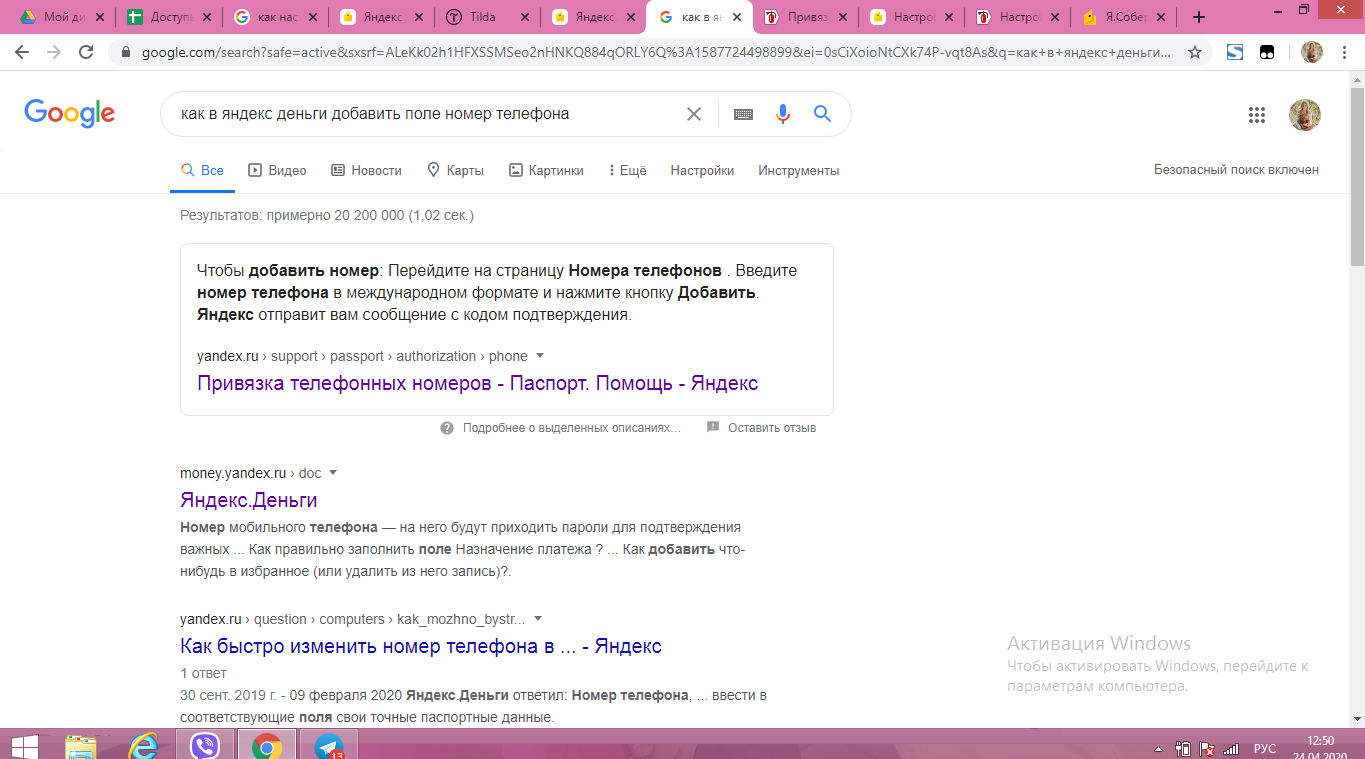Select the Картинки results filter
The width and height of the screenshot is (1365, 759).
point(546,171)
